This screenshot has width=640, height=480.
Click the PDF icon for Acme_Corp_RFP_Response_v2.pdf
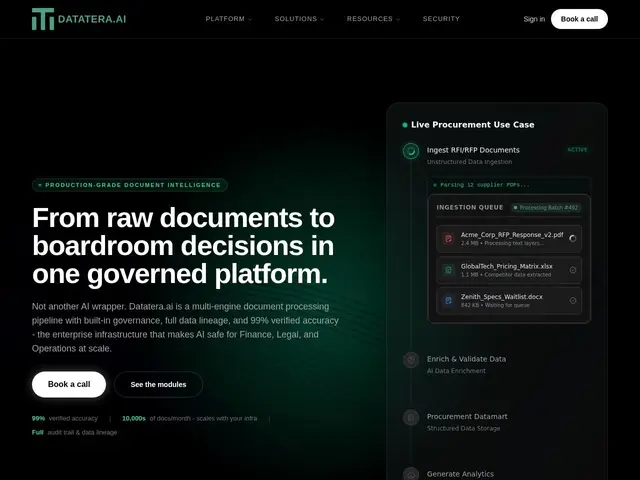(448, 238)
